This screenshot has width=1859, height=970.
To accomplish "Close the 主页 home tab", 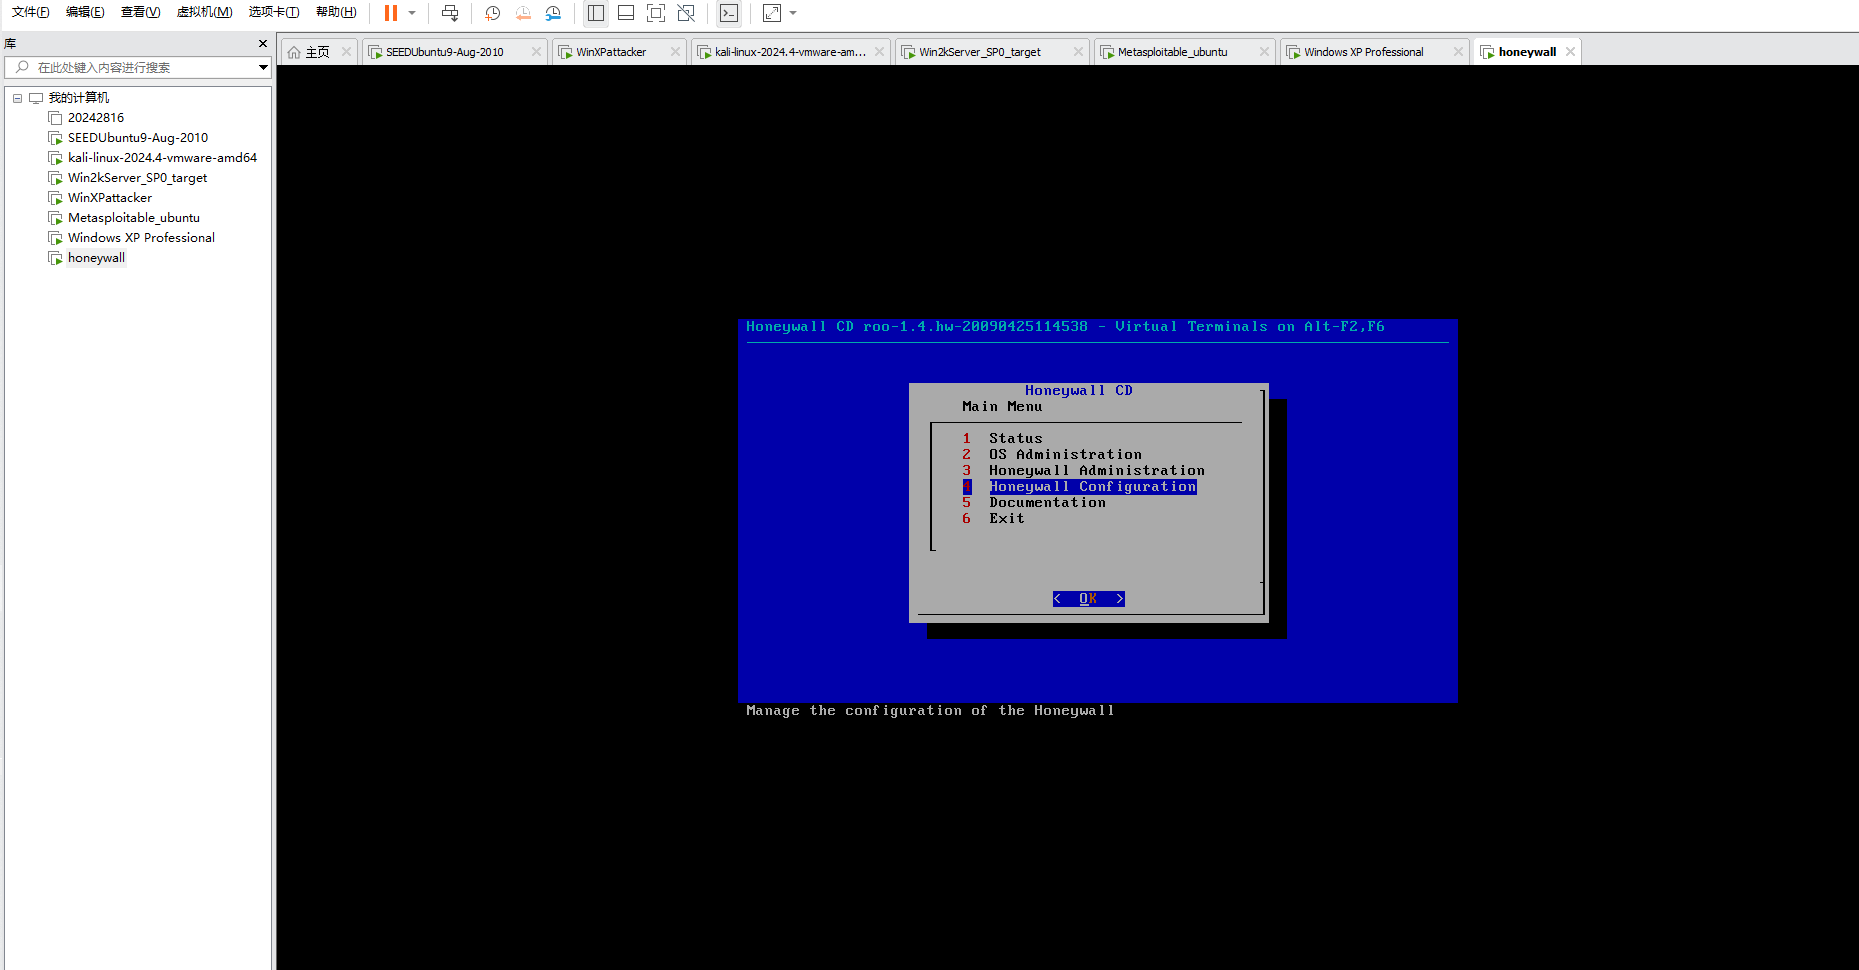I will point(346,52).
